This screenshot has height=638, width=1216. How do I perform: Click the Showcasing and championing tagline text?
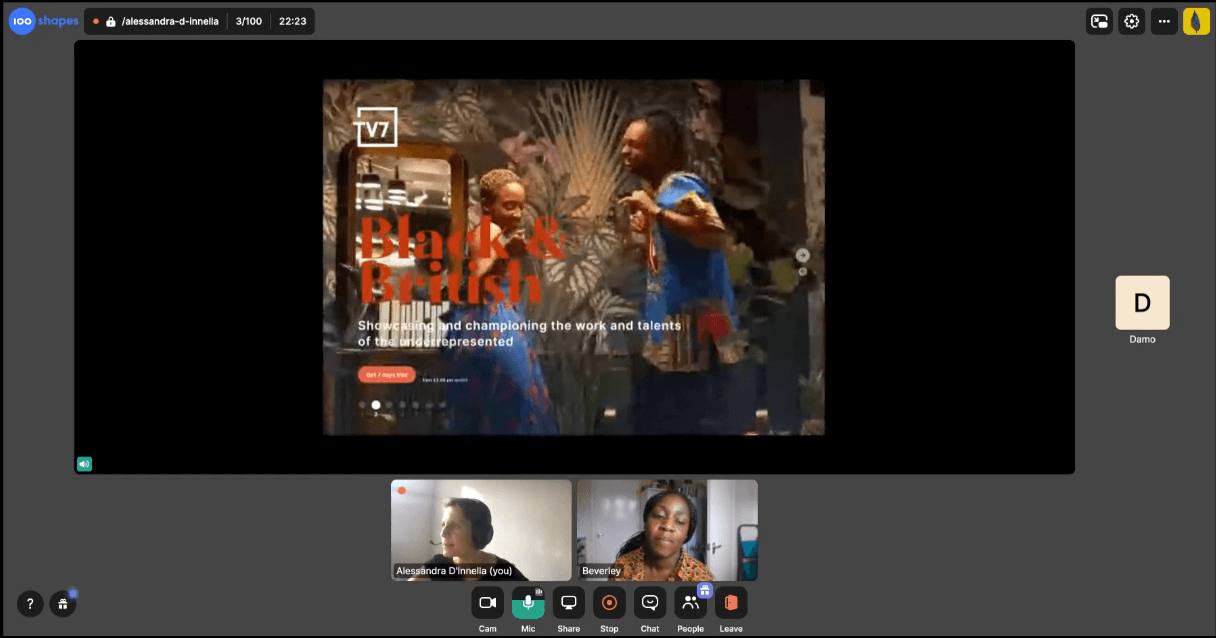coord(519,333)
